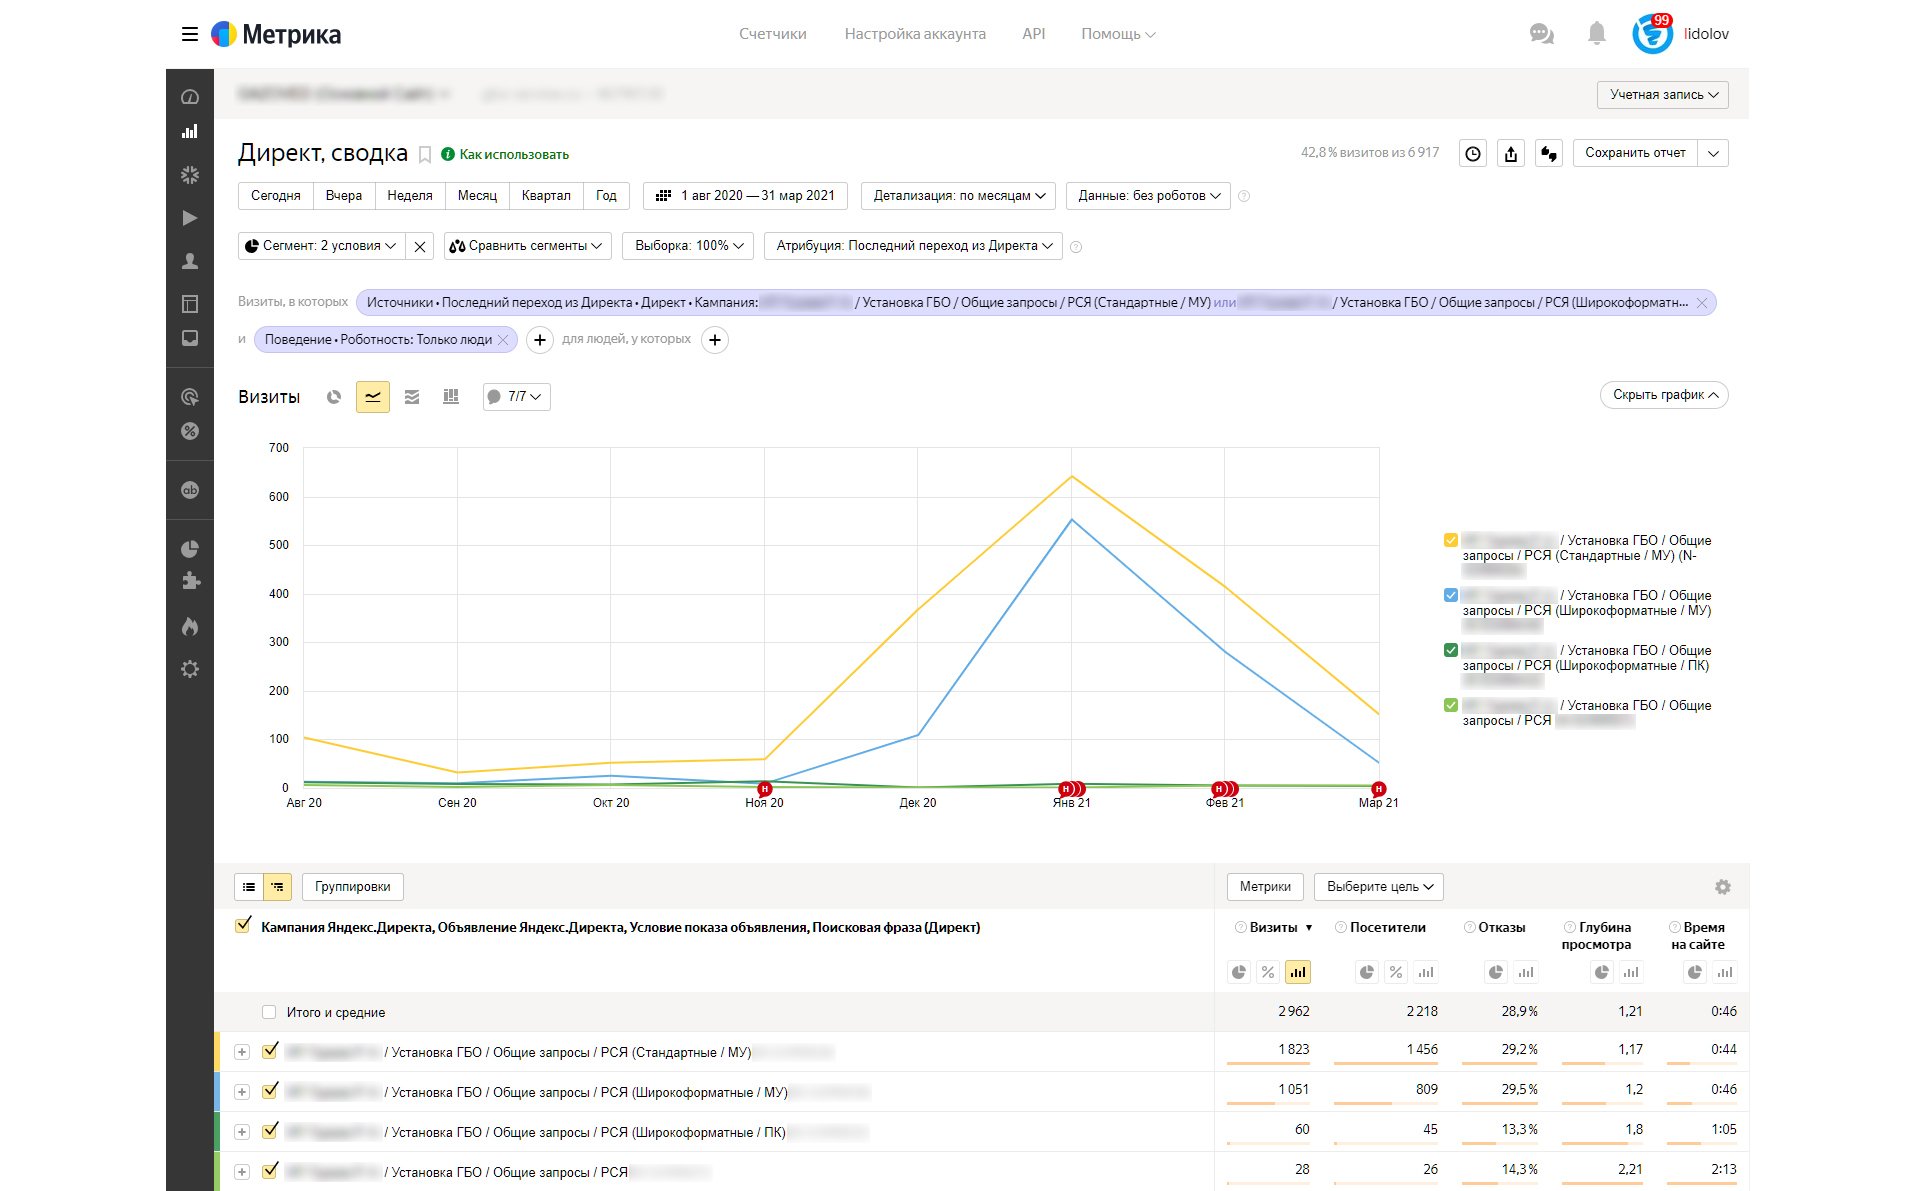Open Reports icon in left sidebar

coord(190,132)
